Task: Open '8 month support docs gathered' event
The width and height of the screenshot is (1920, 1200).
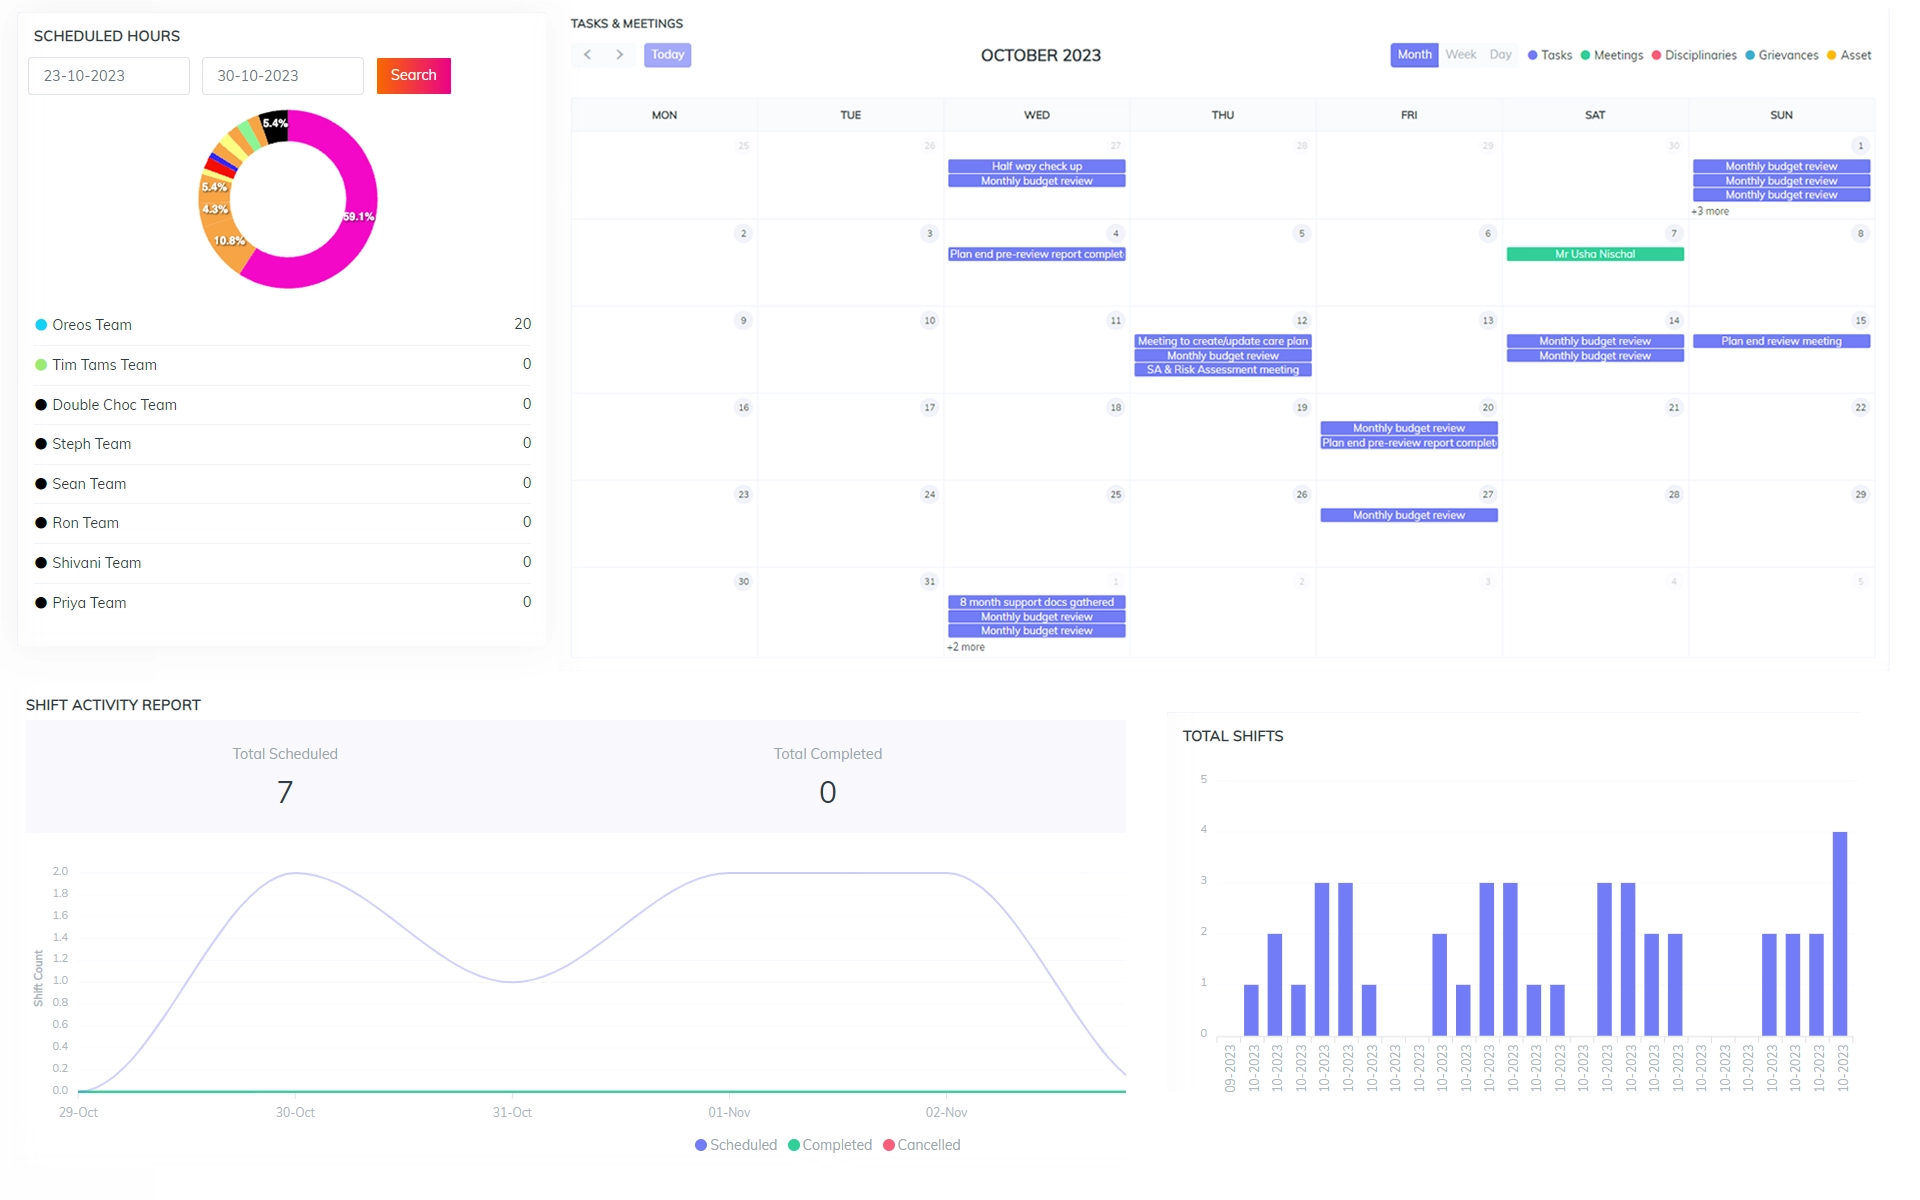Action: [1037, 602]
